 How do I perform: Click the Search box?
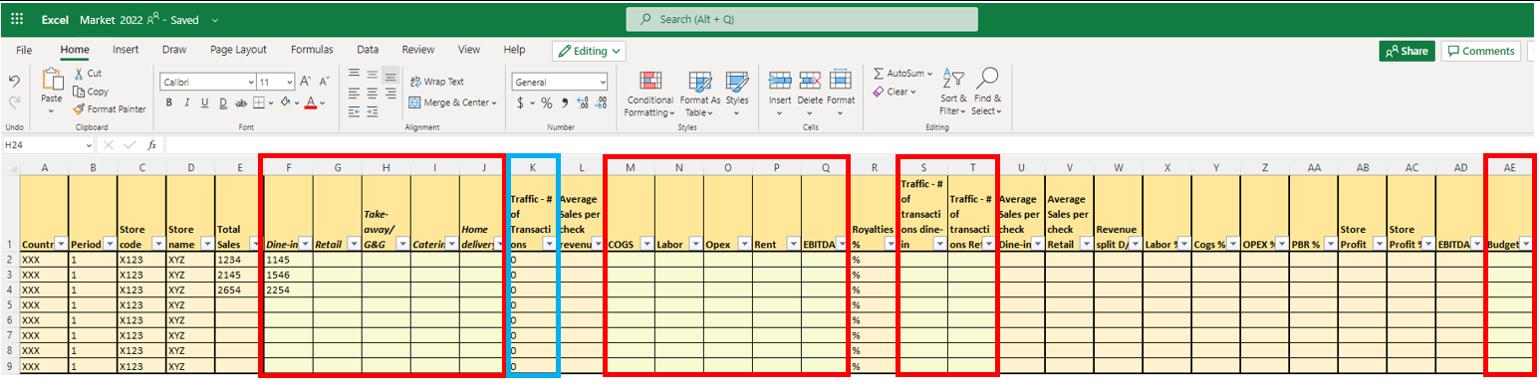(x=802, y=19)
